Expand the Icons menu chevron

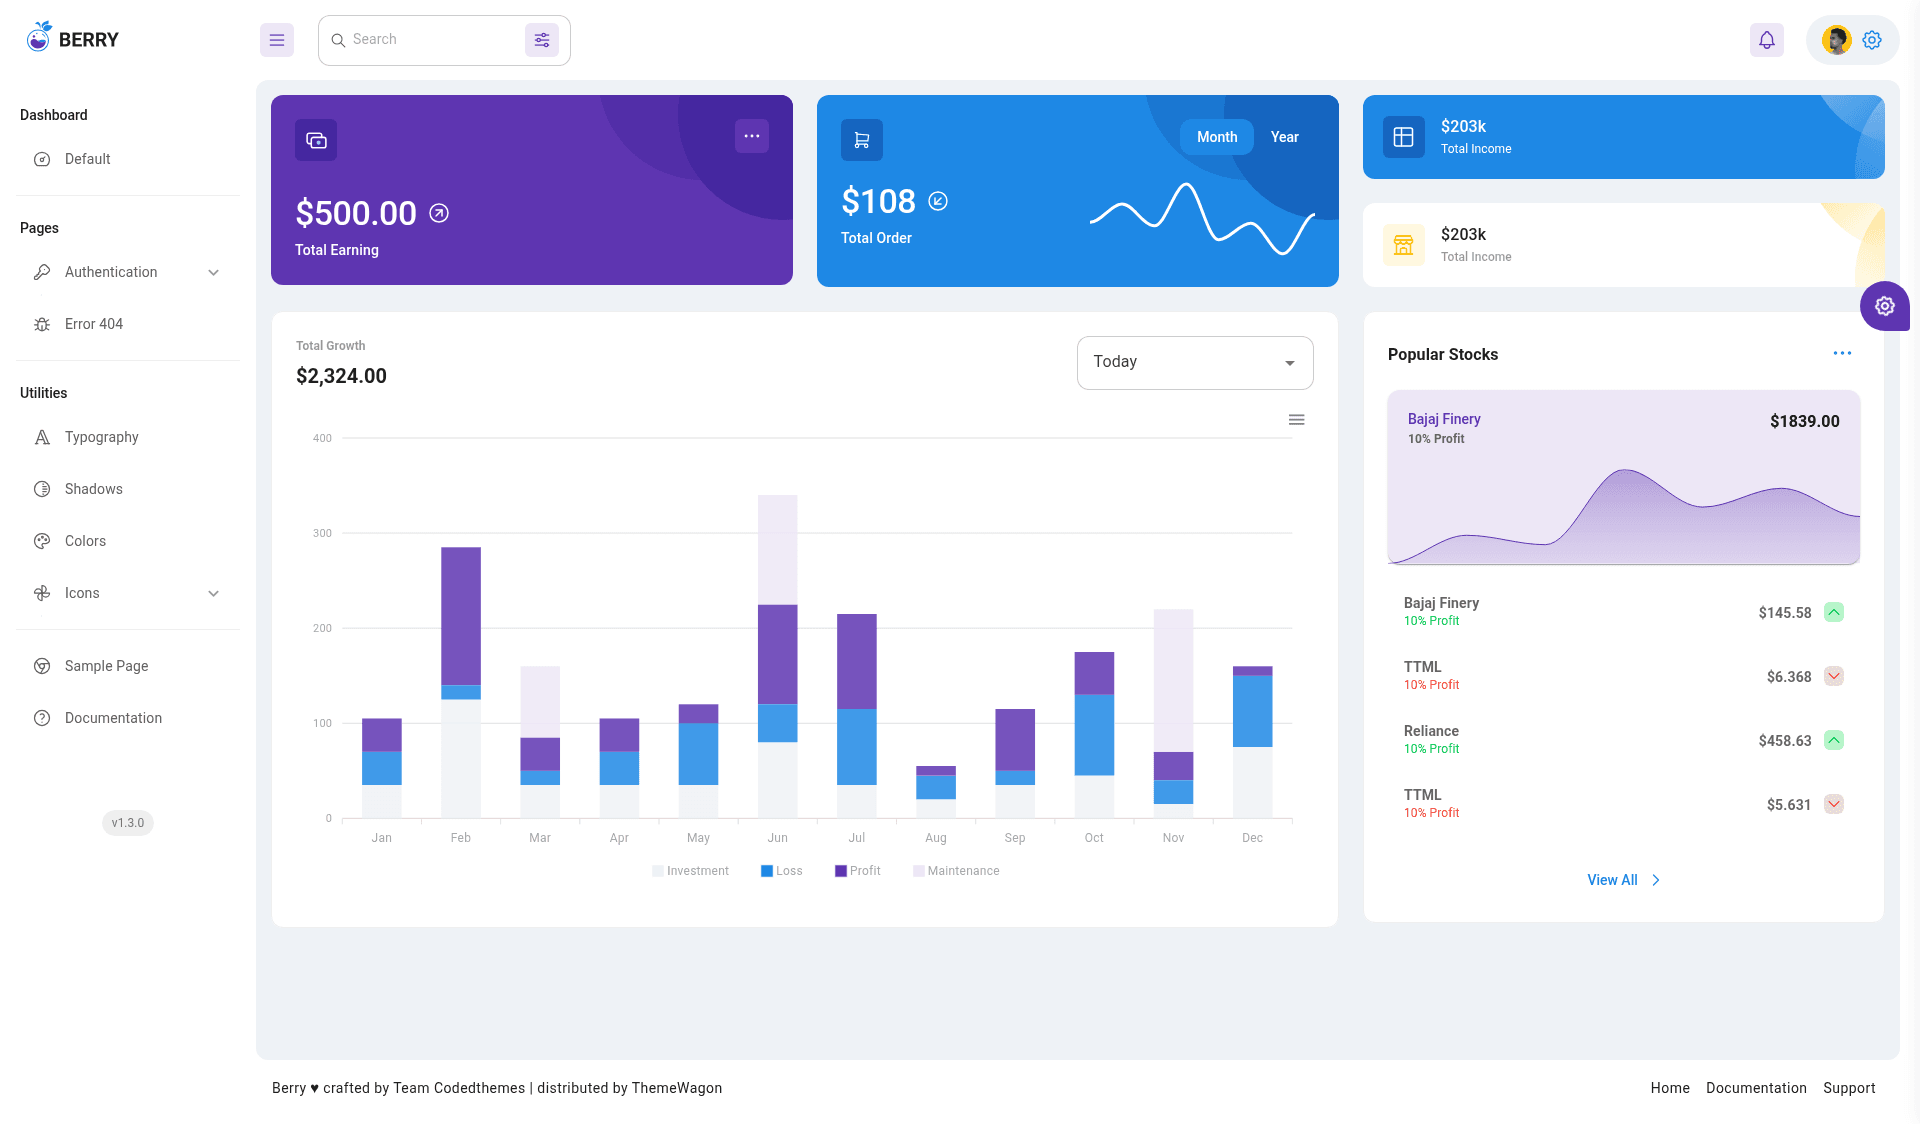click(x=213, y=593)
